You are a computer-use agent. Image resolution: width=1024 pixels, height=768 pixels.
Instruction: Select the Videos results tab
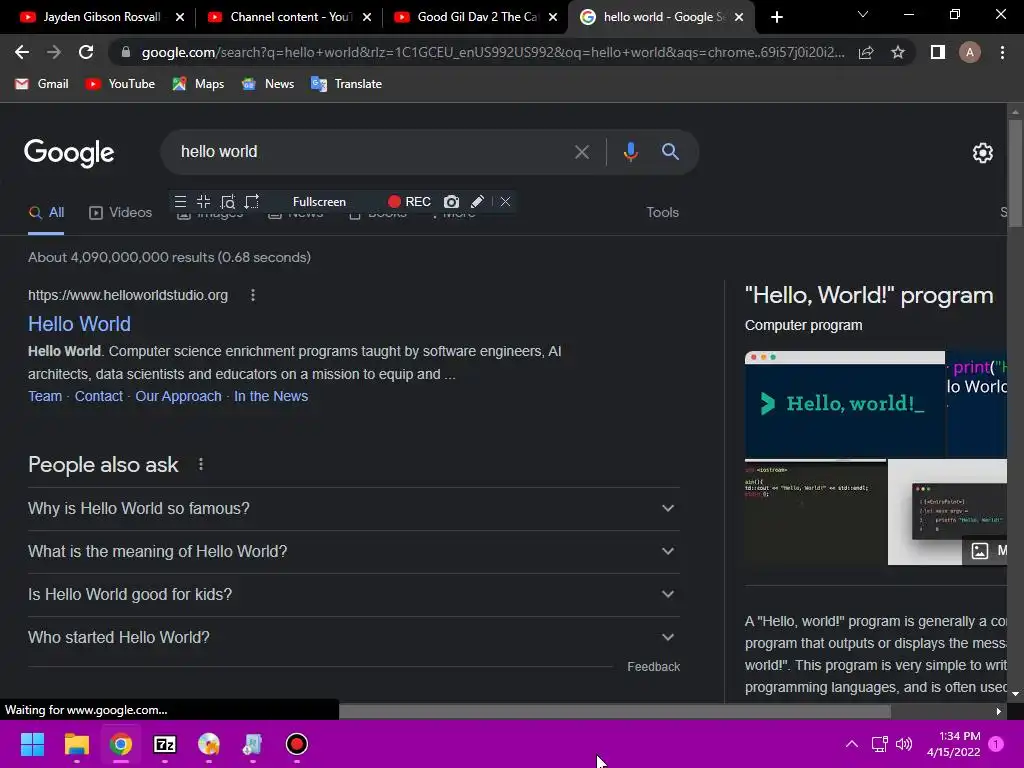[121, 212]
